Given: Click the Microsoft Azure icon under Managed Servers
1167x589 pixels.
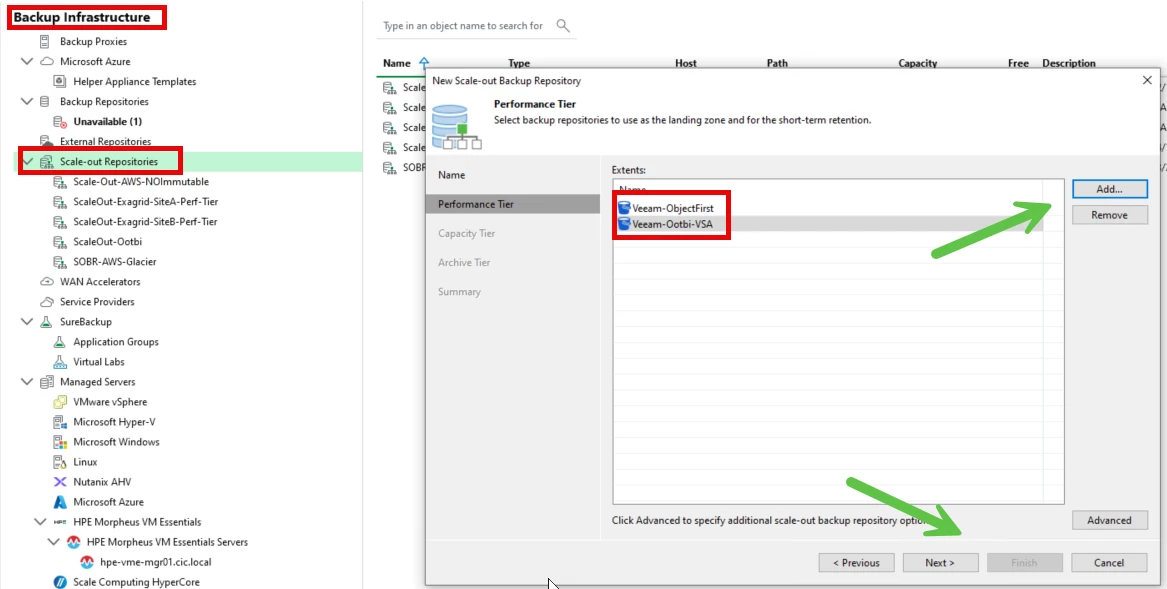Looking at the screenshot, I should [x=60, y=503].
